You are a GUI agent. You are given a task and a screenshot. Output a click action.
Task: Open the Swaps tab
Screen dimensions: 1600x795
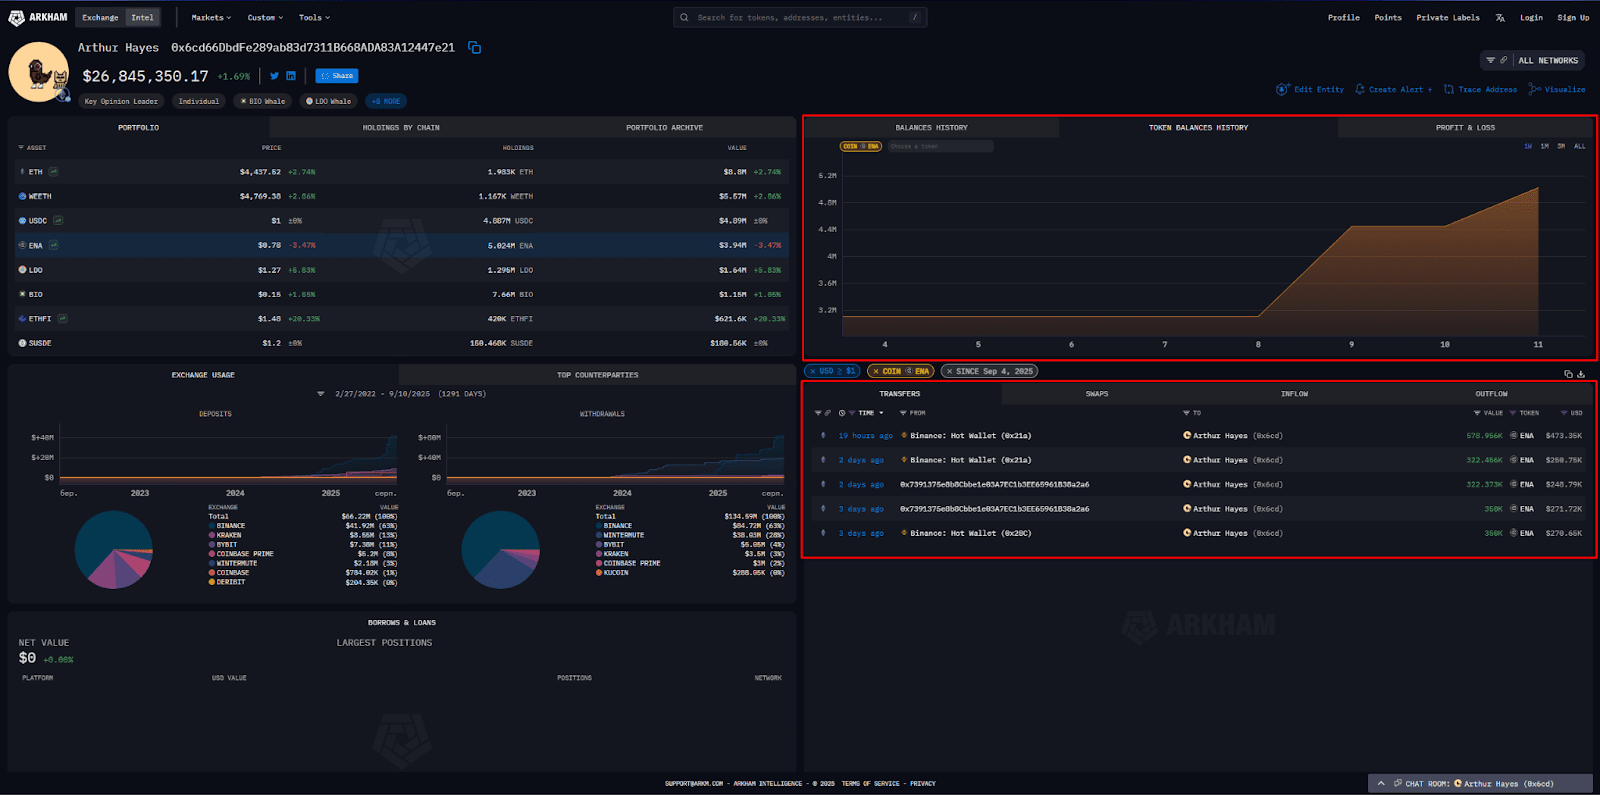point(1097,394)
